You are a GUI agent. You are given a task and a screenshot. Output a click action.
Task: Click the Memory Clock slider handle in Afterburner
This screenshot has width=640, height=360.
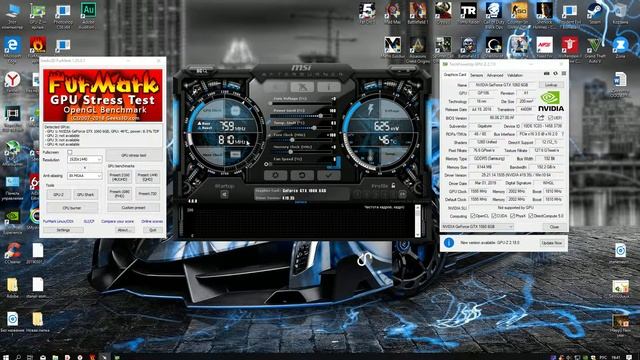(291, 152)
